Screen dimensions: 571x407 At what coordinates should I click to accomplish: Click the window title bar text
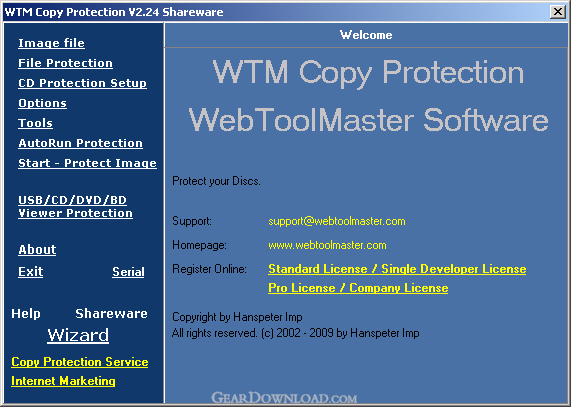point(114,12)
